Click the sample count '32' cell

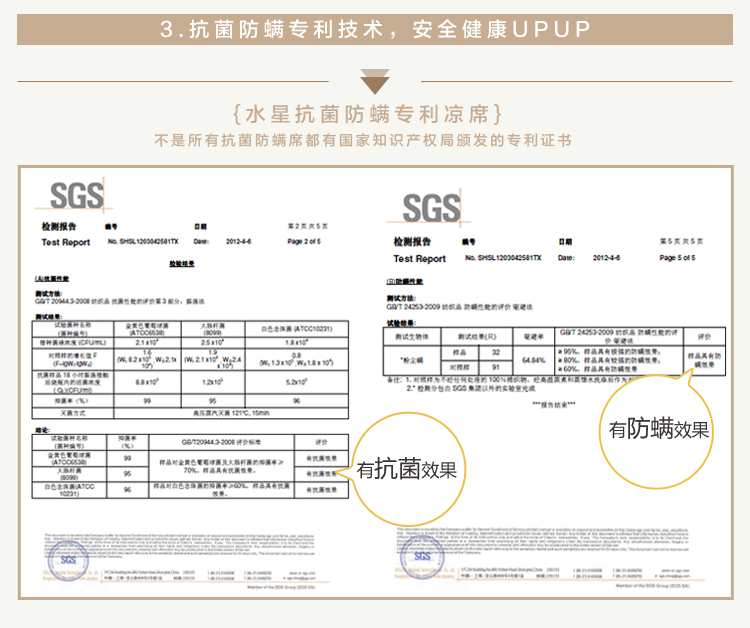pos(496,353)
